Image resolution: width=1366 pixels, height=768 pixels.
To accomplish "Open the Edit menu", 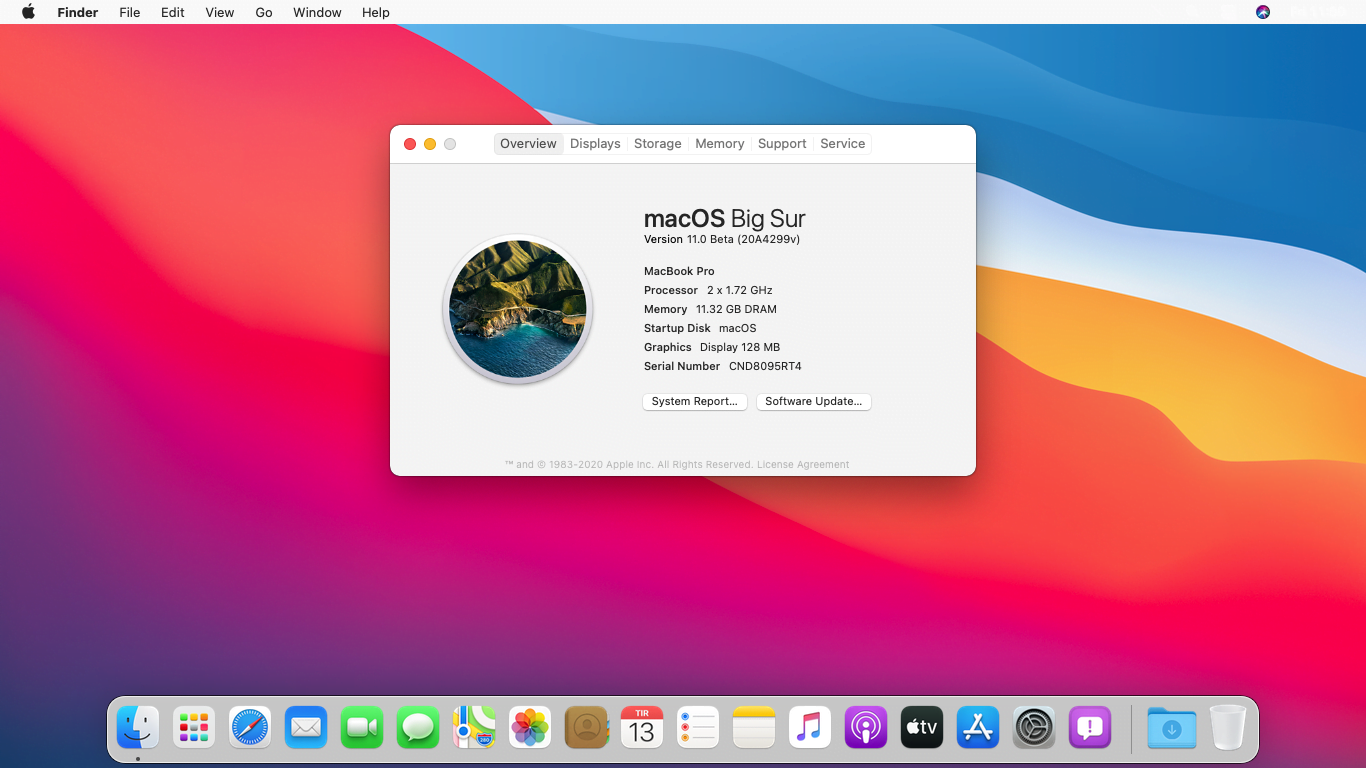I will pyautogui.click(x=173, y=12).
